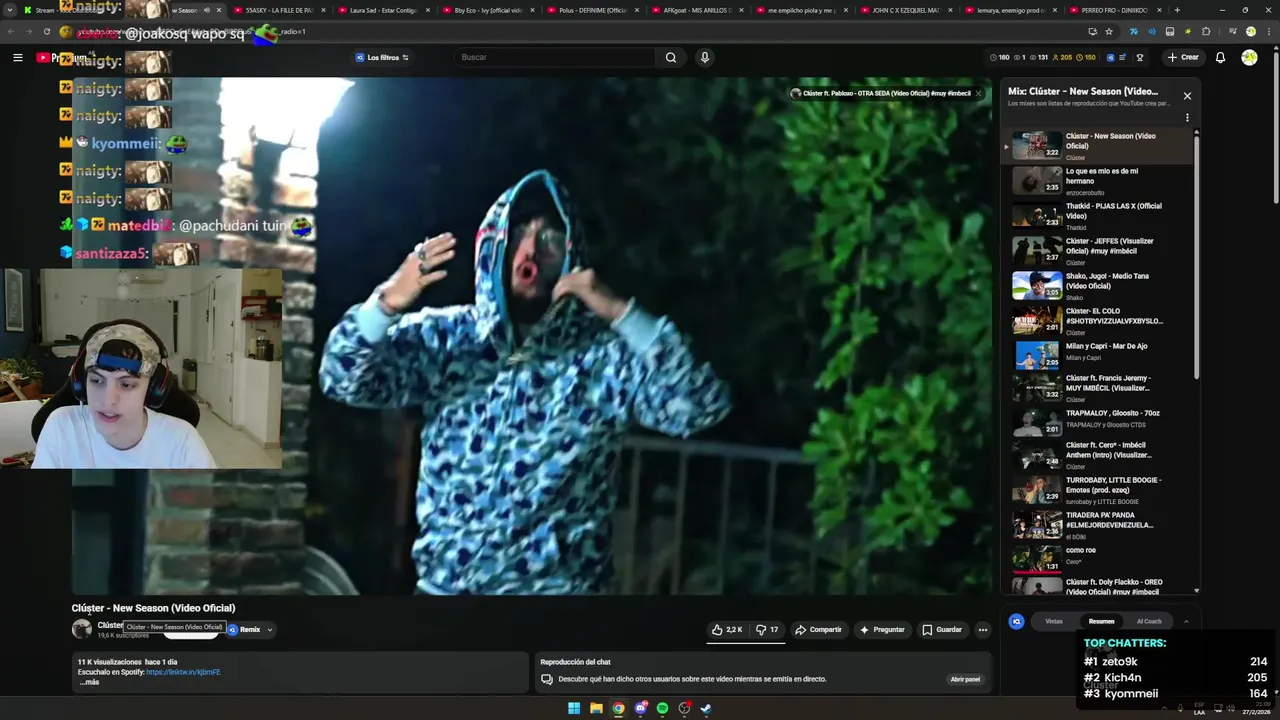Open Steam from taskbar
Viewport: 1280px width, 720px height.
point(706,708)
